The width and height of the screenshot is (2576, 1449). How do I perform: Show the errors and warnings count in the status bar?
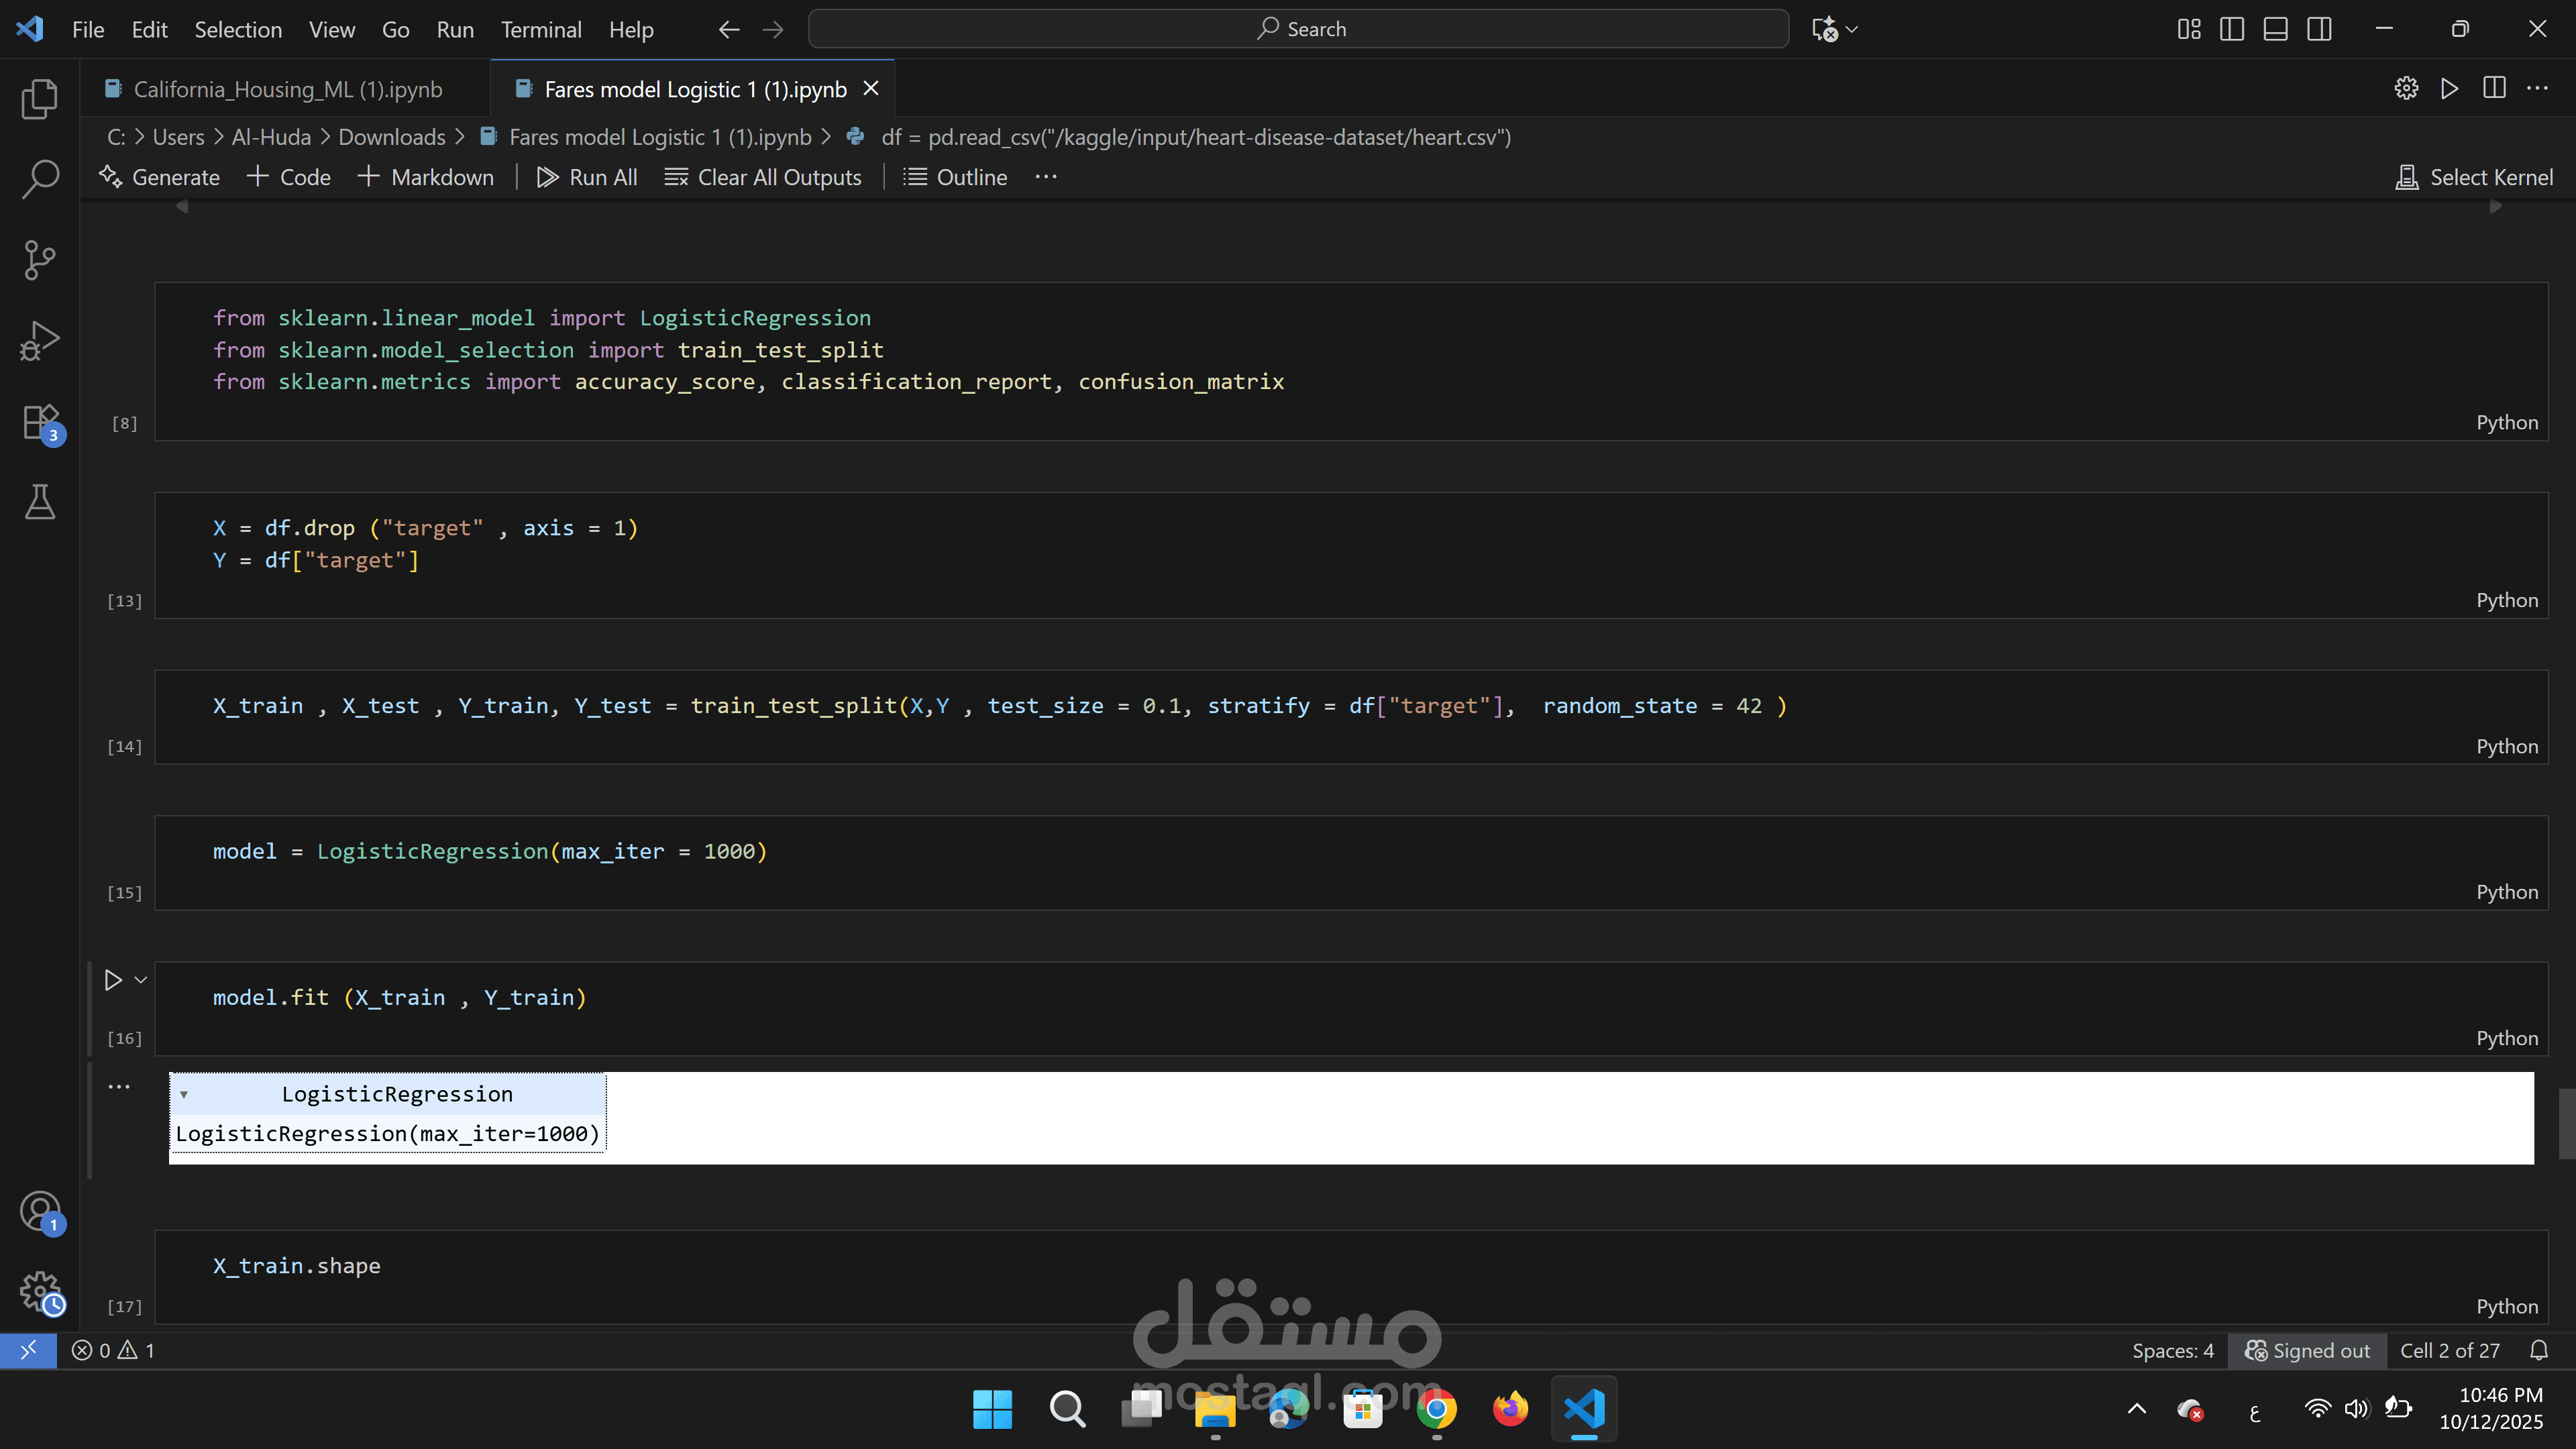click(x=113, y=1350)
